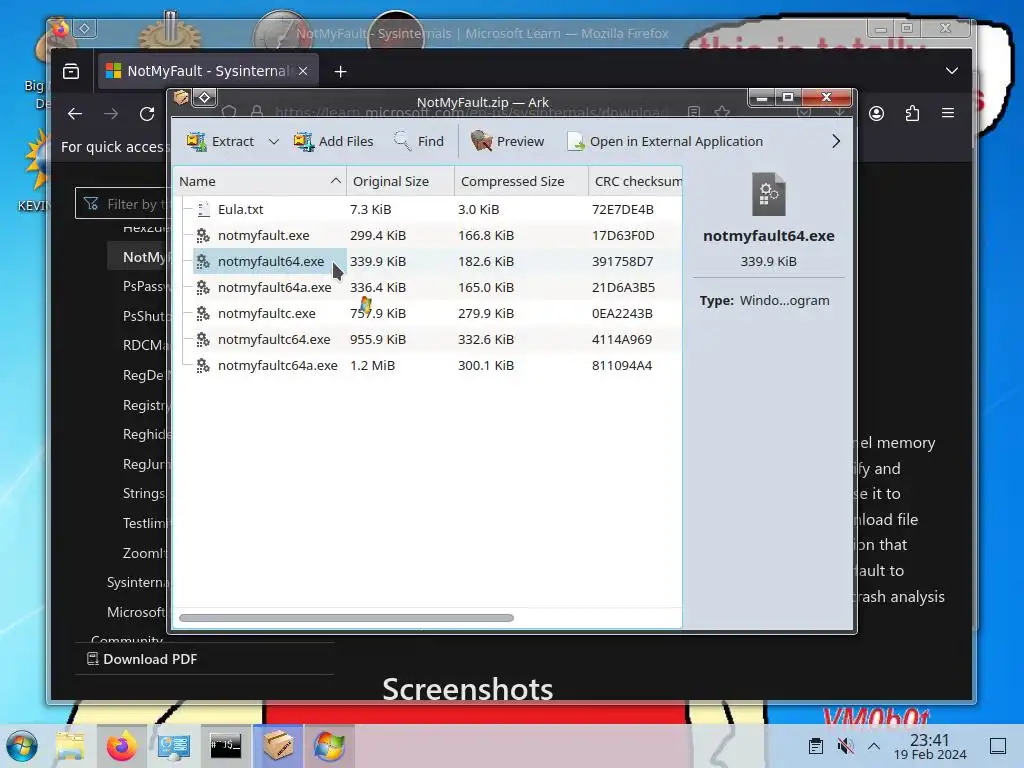
Task: Click Firefox back arrow button
Action: coord(75,114)
